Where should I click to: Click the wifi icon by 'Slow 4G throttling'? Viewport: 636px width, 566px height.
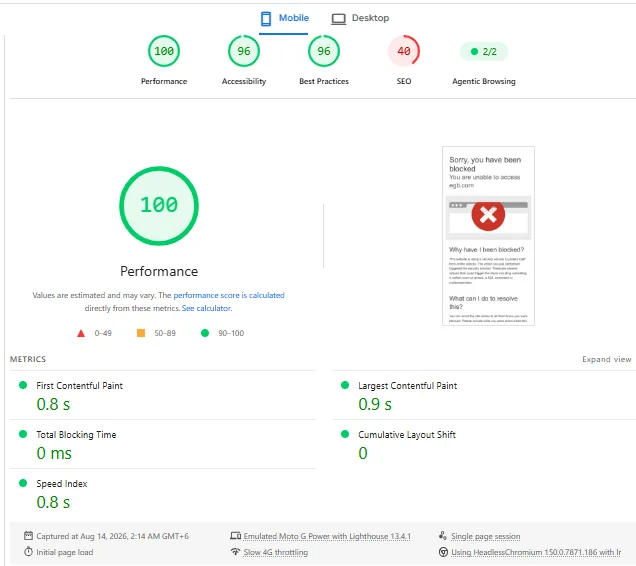click(236, 552)
